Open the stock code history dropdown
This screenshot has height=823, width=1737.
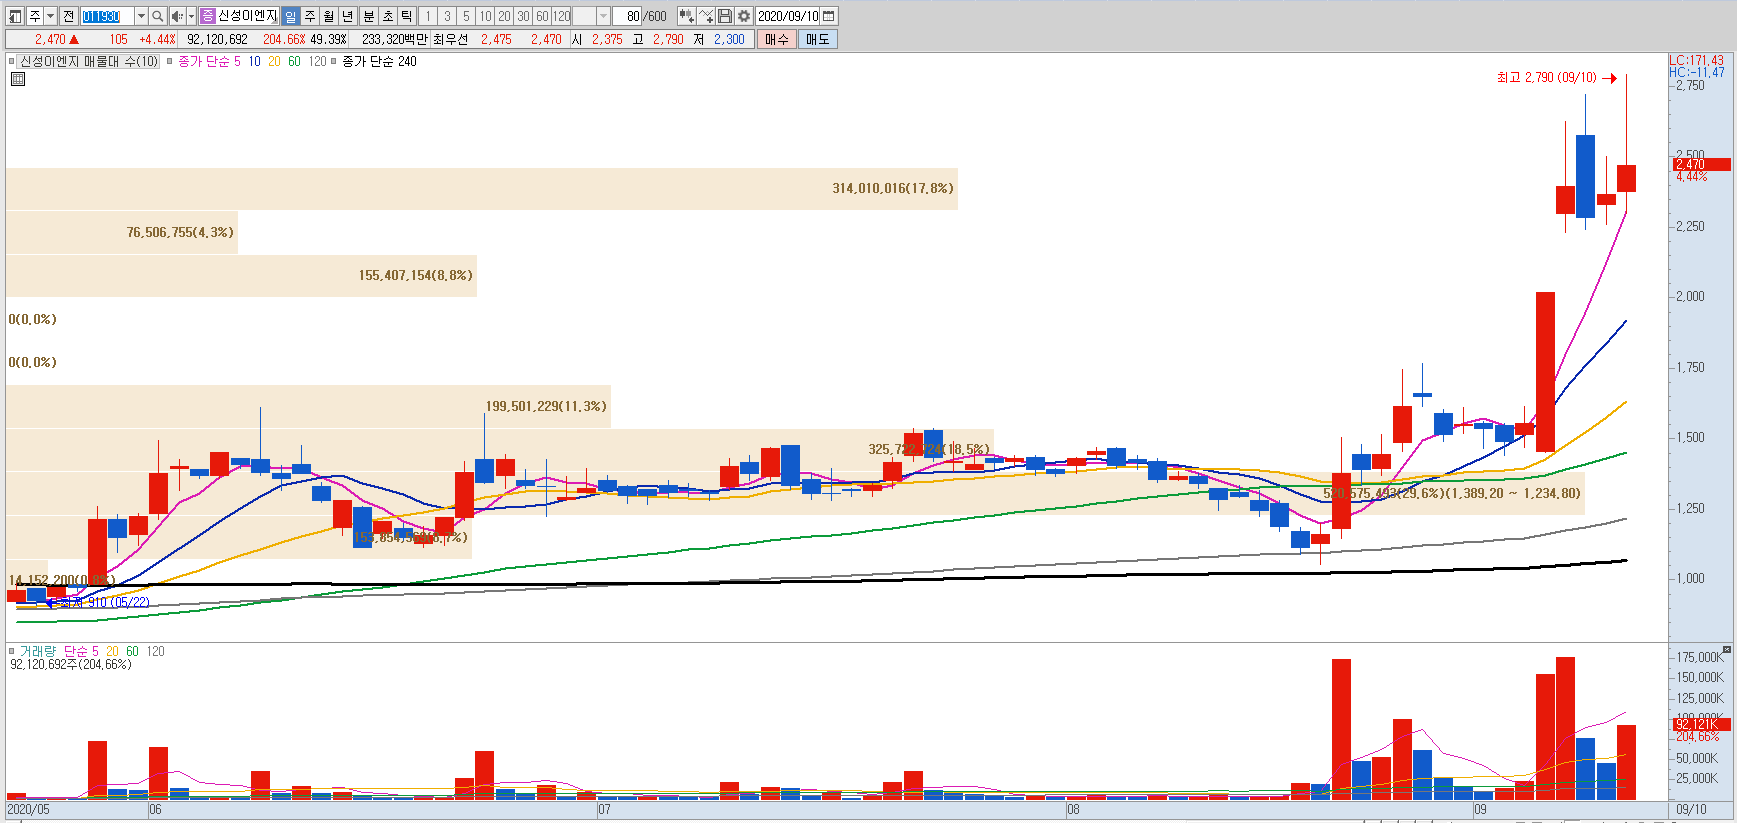(141, 16)
